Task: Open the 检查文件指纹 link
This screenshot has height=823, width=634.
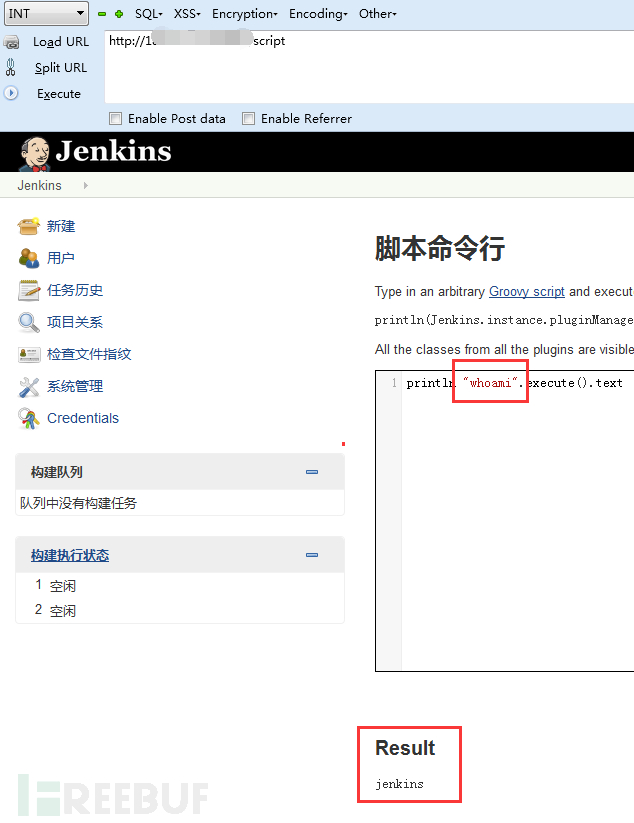Action: click(x=89, y=354)
